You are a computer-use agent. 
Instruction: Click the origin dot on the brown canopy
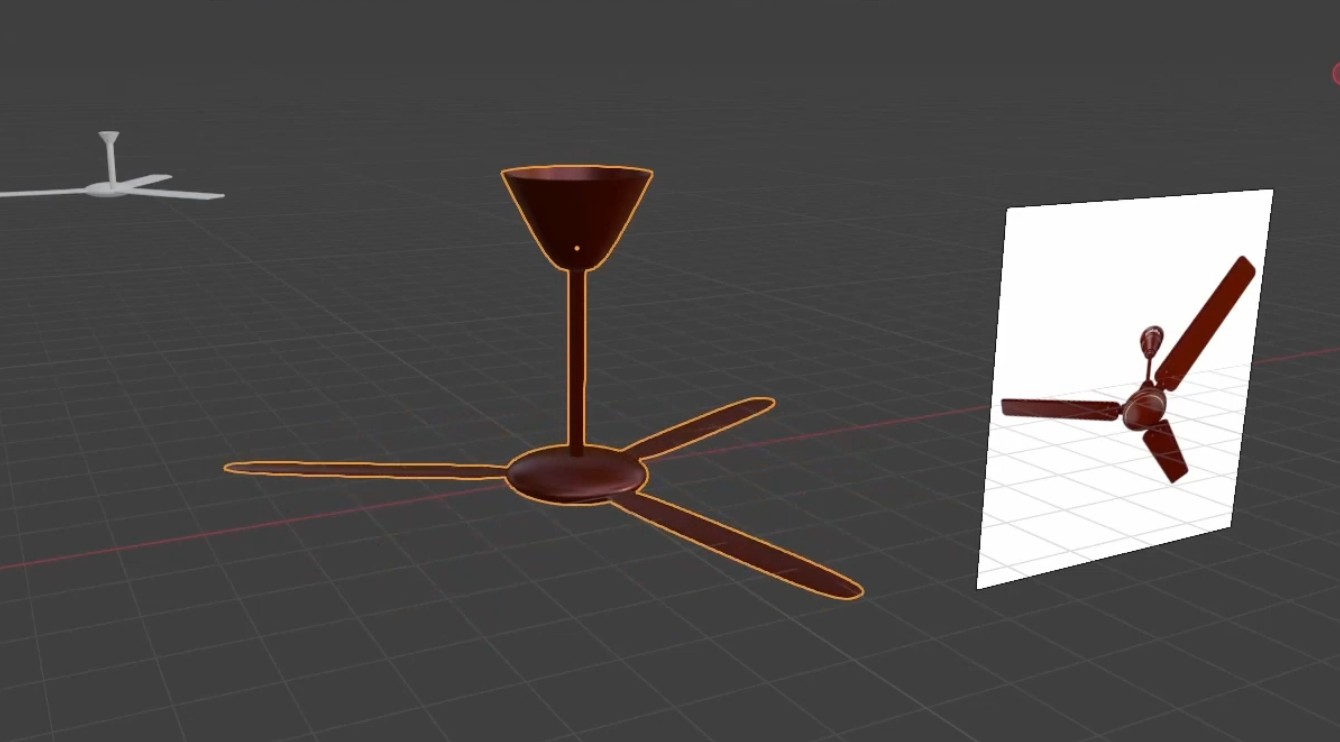577,247
